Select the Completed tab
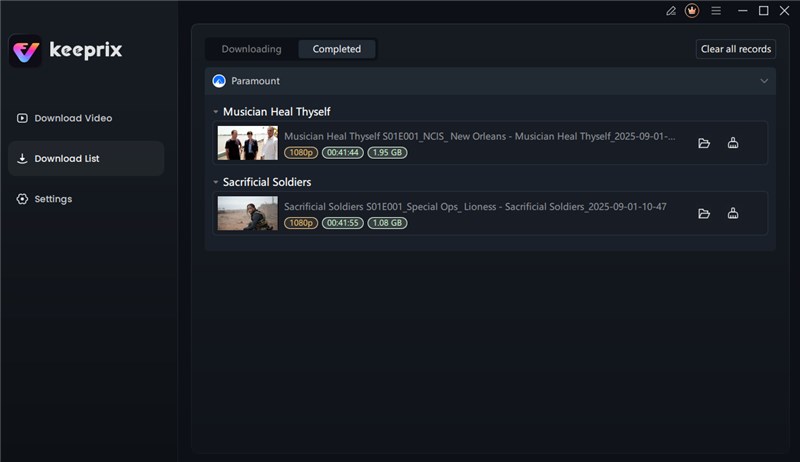800x462 pixels. [337, 49]
